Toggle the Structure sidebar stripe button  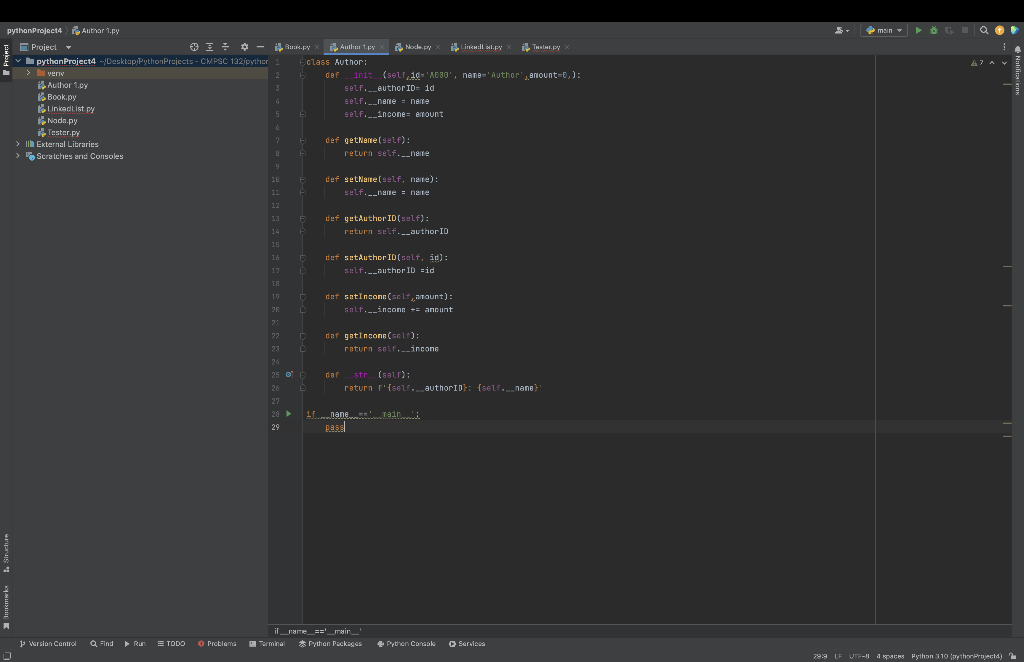pyautogui.click(x=6, y=553)
